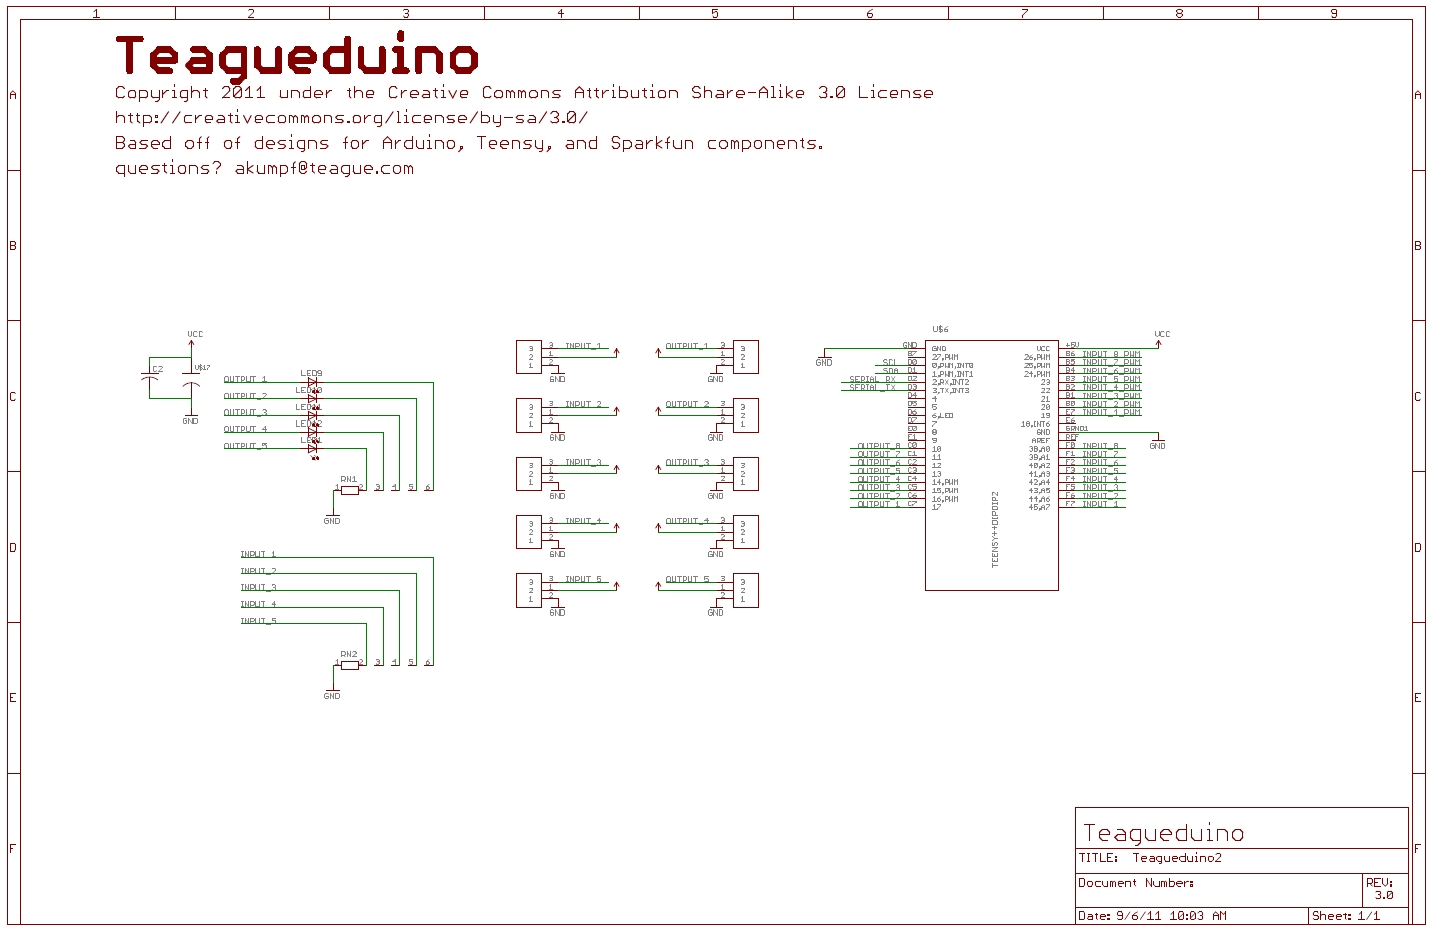Select the C2 capacitor symbol

coord(150,379)
